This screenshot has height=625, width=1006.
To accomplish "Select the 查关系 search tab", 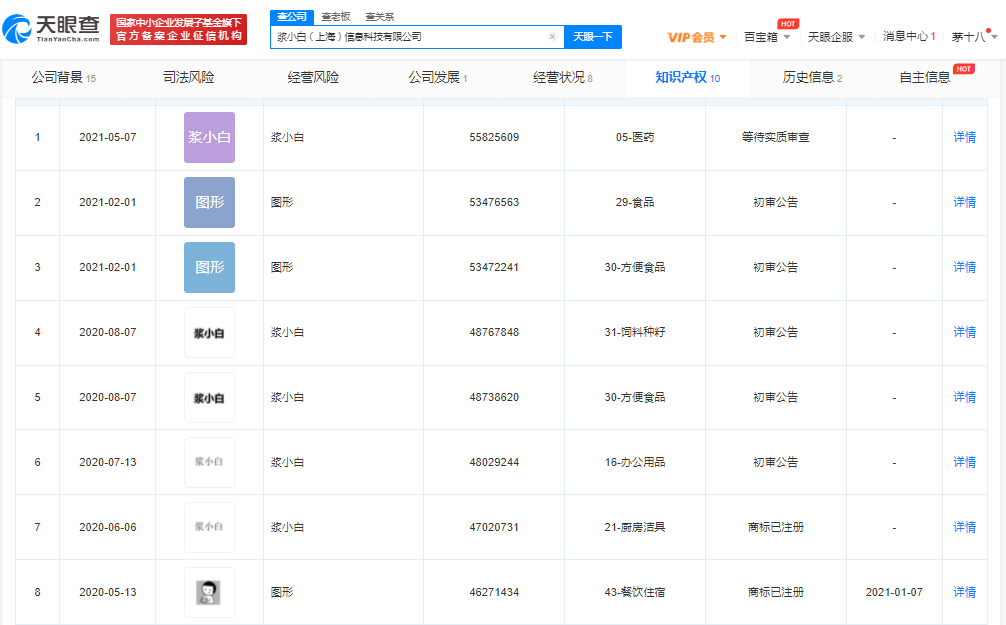I will click(380, 17).
